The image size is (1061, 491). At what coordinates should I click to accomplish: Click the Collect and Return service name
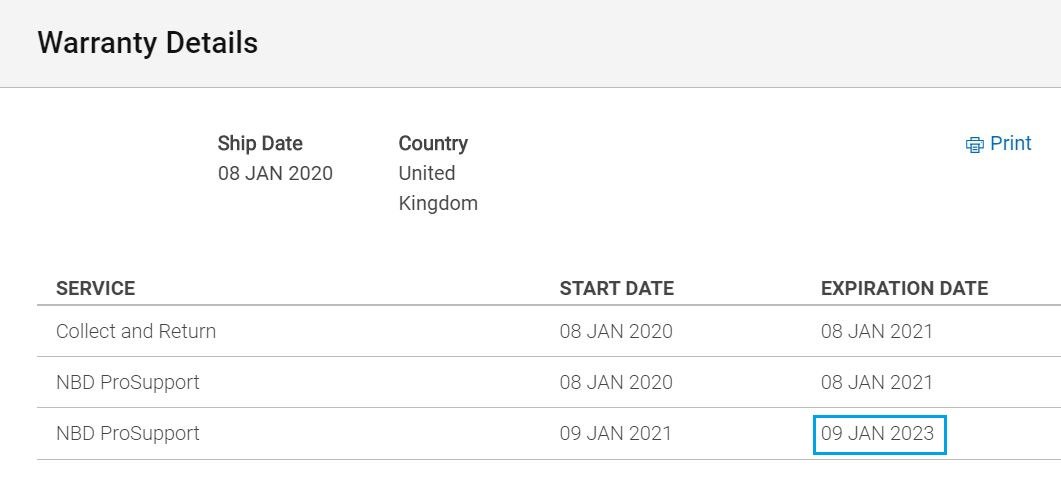tap(136, 331)
